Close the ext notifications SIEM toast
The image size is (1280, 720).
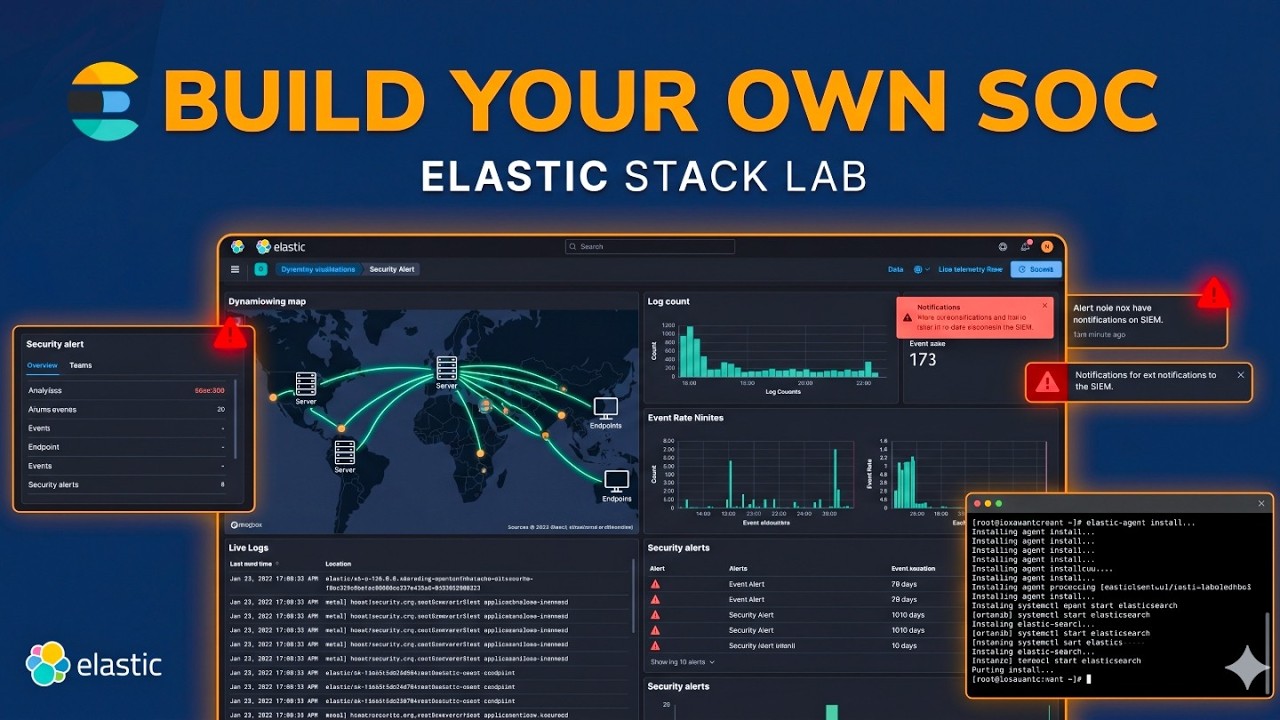(1241, 375)
